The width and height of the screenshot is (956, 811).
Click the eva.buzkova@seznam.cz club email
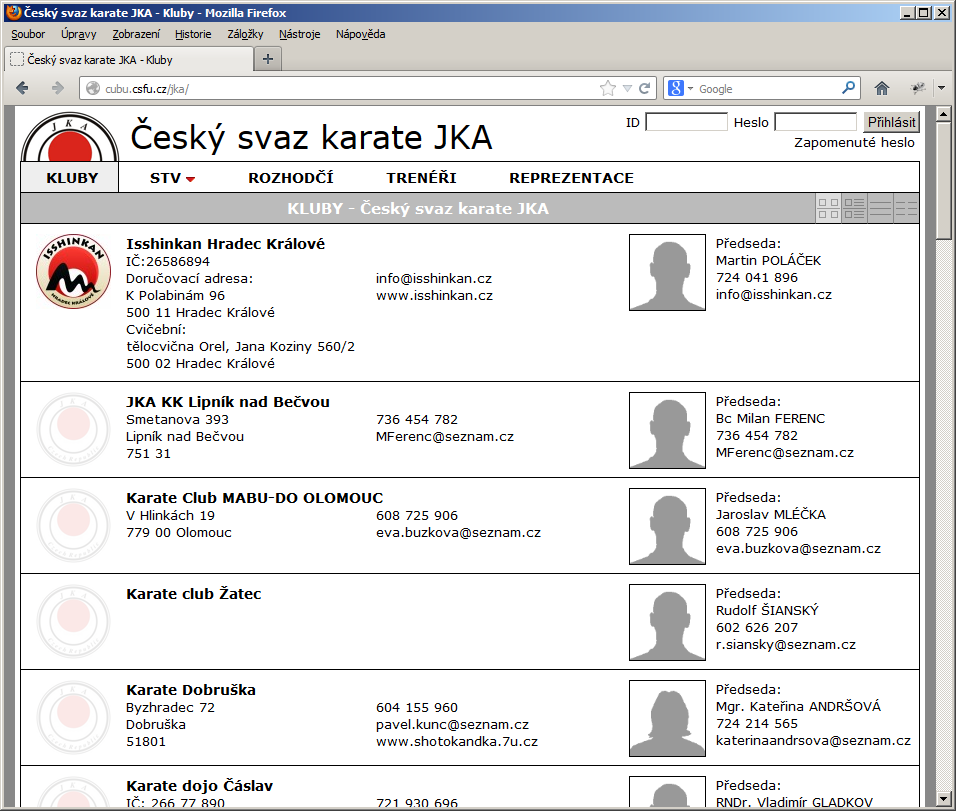tap(458, 533)
